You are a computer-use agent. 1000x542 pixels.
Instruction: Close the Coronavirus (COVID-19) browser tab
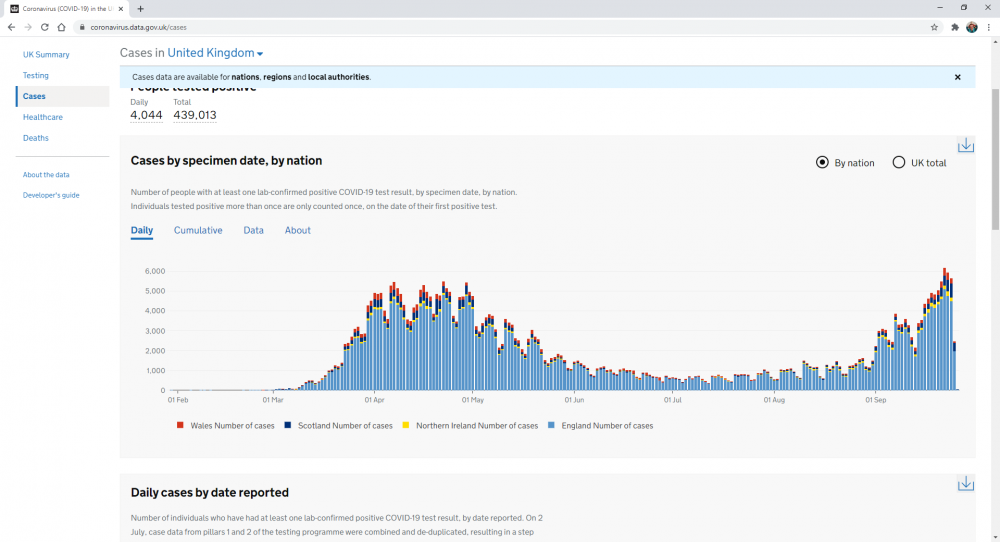(x=121, y=9)
